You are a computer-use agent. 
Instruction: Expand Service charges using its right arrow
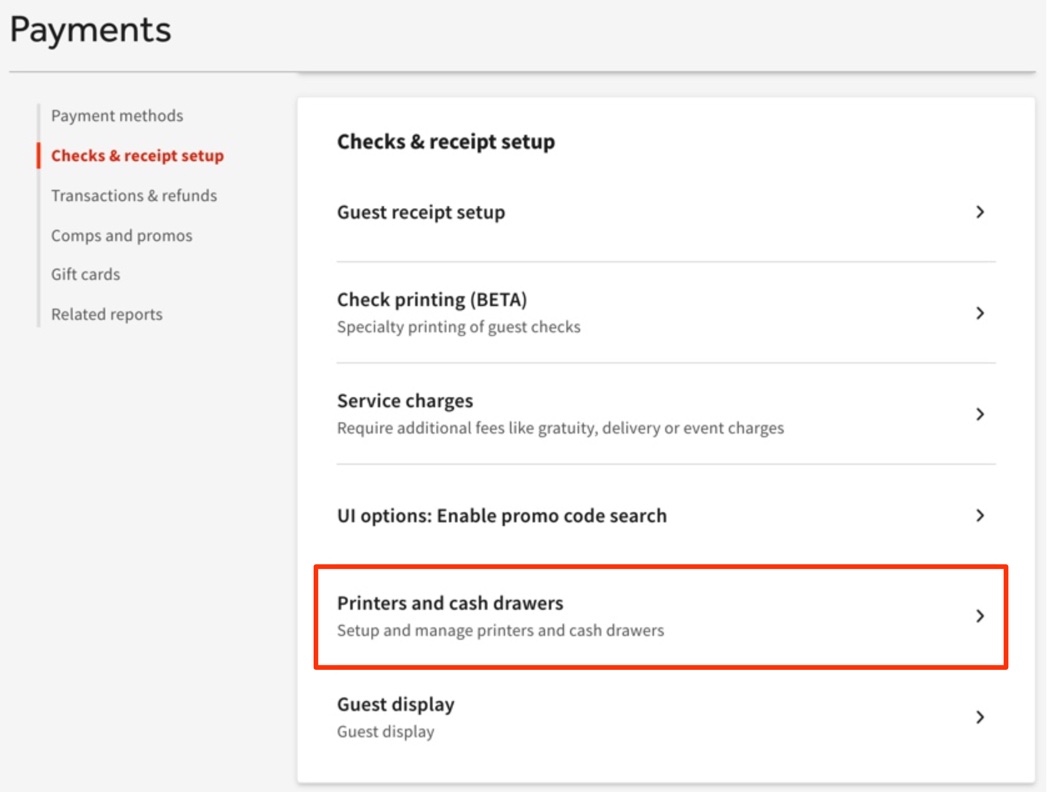pos(980,414)
